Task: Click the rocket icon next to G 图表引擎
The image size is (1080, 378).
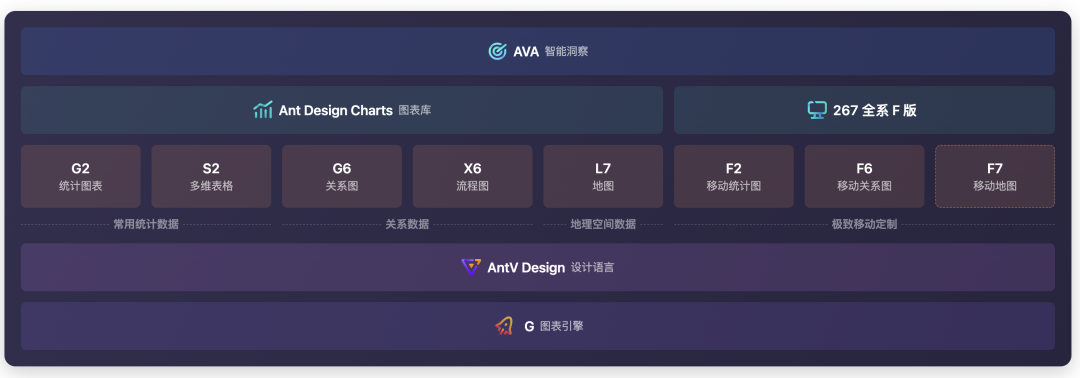Action: coord(505,326)
